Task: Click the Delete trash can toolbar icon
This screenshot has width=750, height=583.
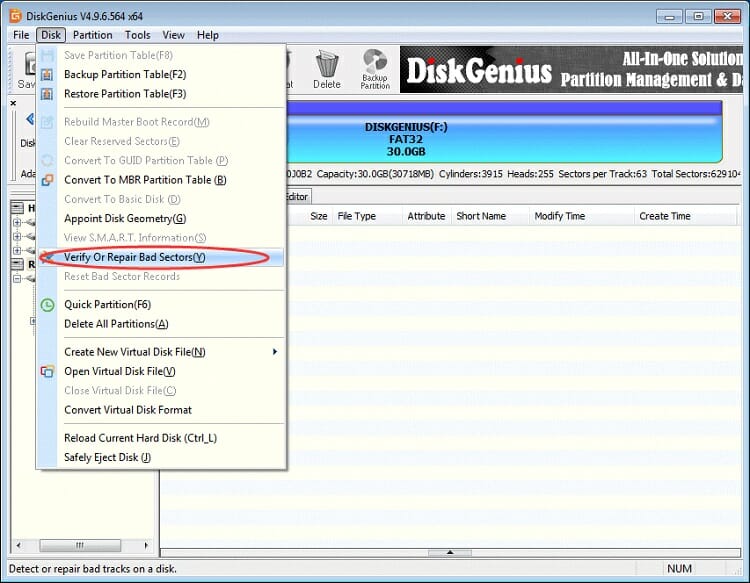Action: point(327,66)
